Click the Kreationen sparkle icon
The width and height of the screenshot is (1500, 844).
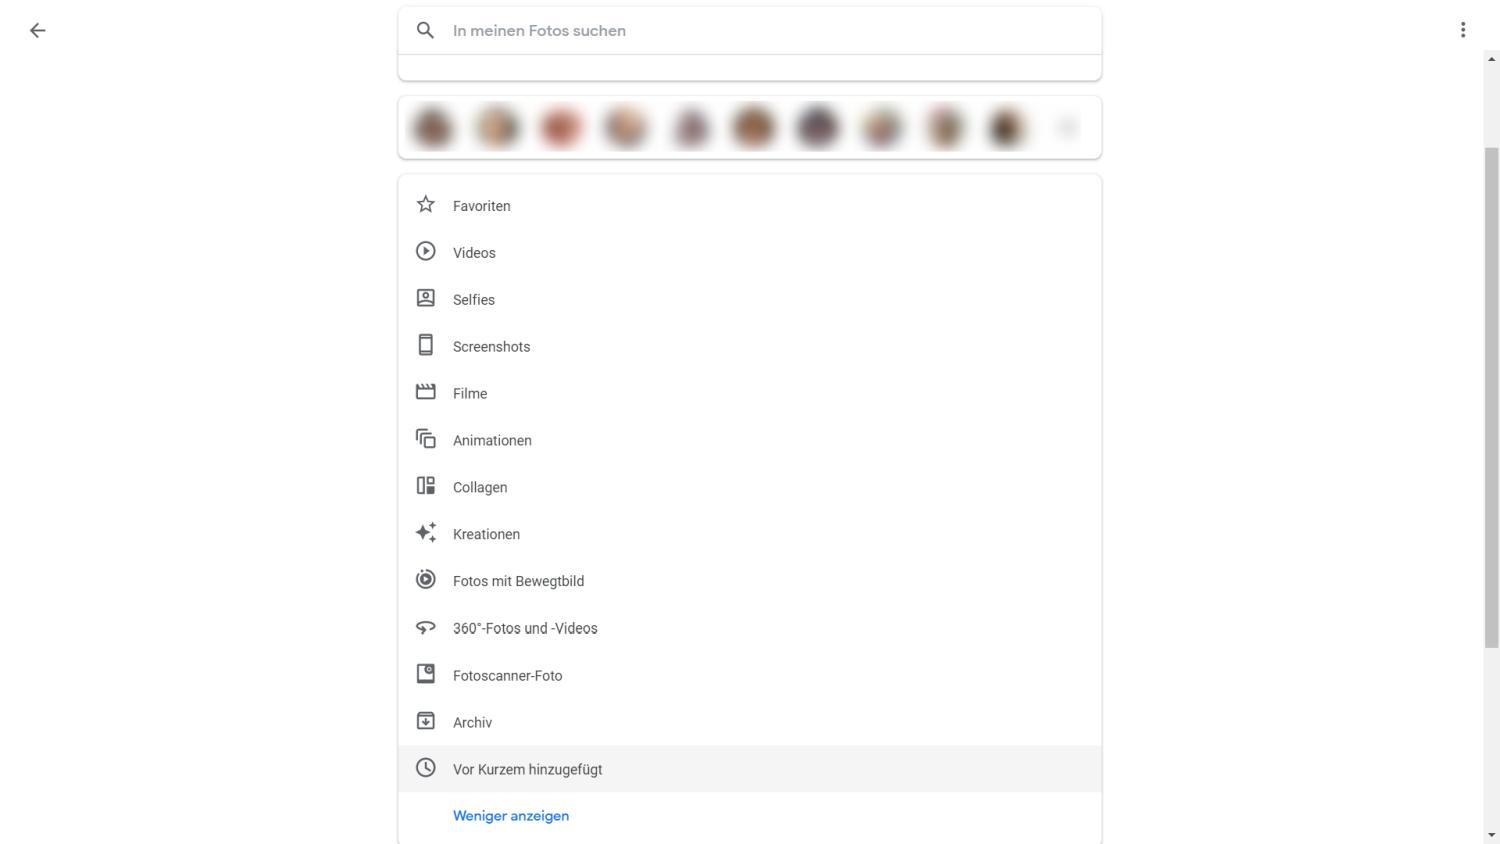coord(425,533)
